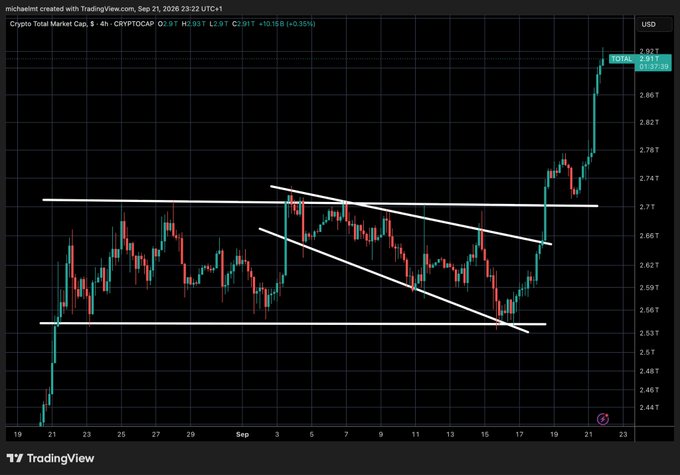Click the 2.53 T price axis label
Image resolution: width=680 pixels, height=475 pixels.
(x=649, y=333)
